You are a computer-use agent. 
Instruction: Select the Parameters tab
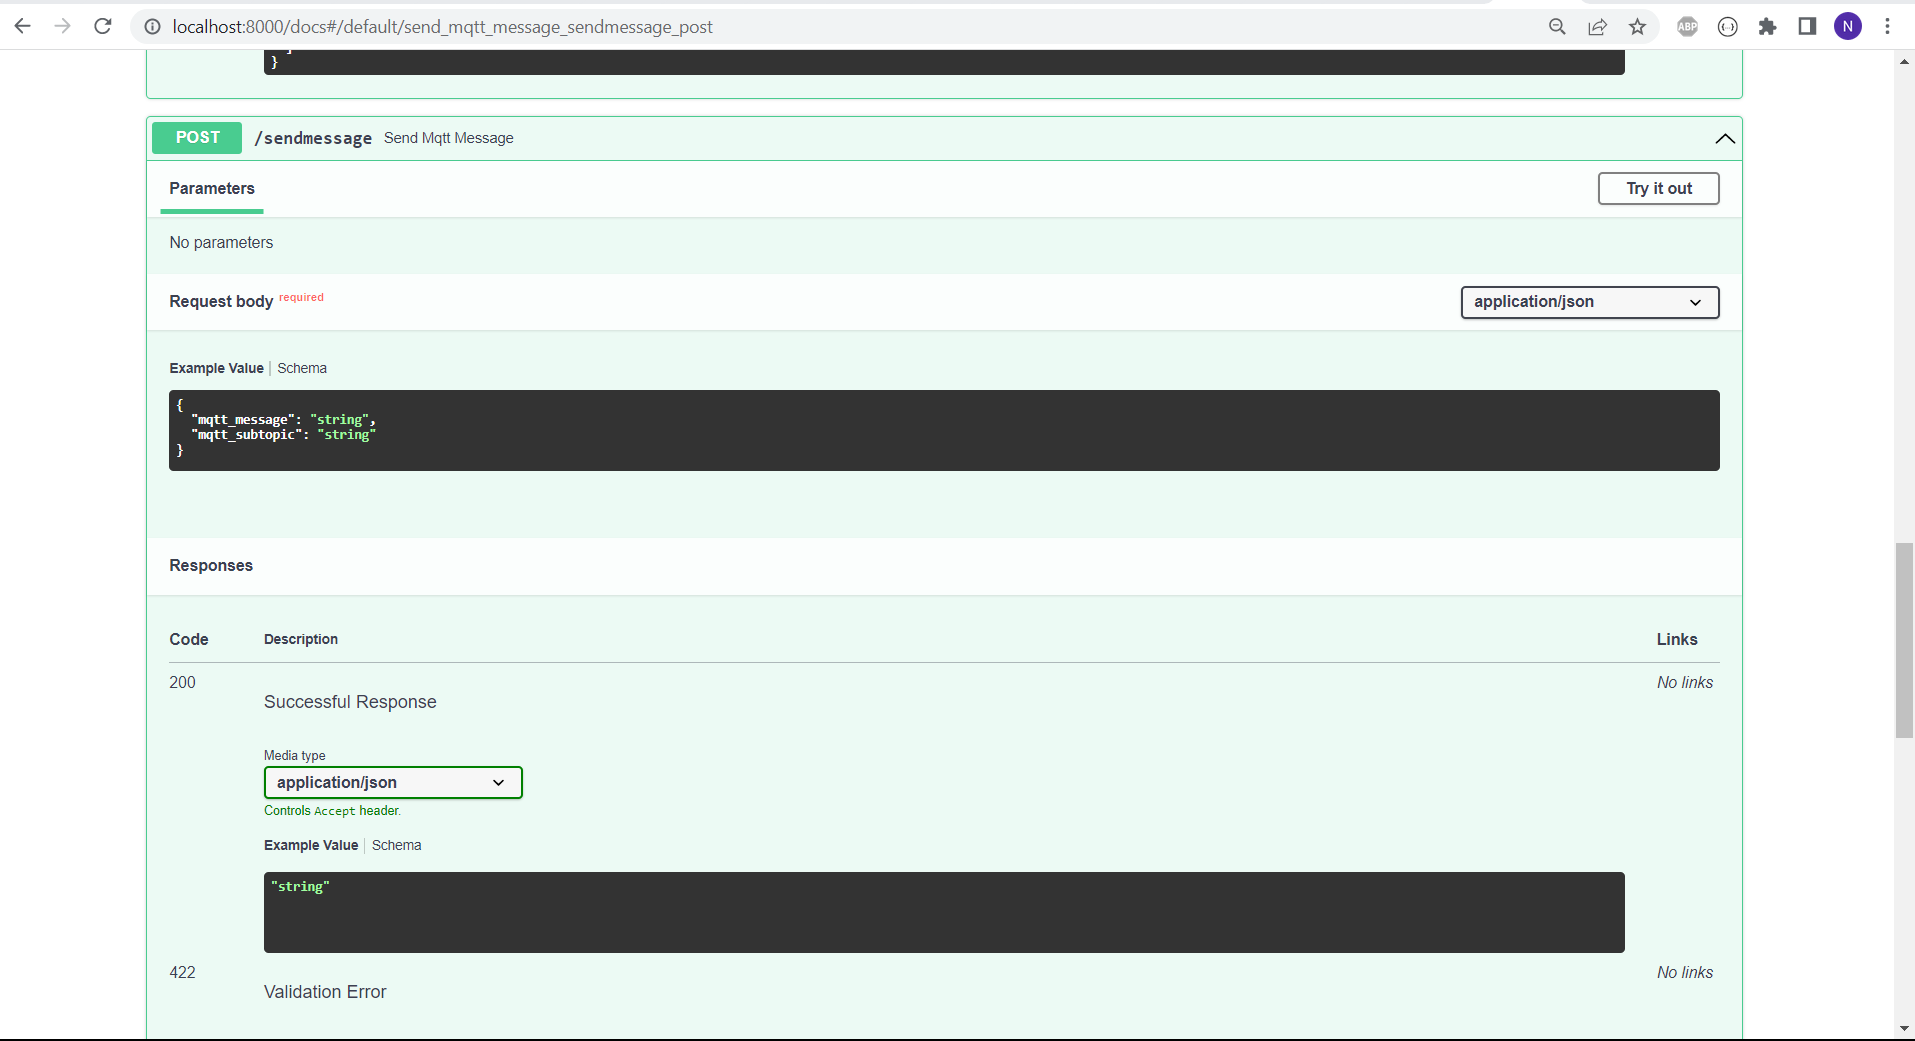(x=212, y=189)
